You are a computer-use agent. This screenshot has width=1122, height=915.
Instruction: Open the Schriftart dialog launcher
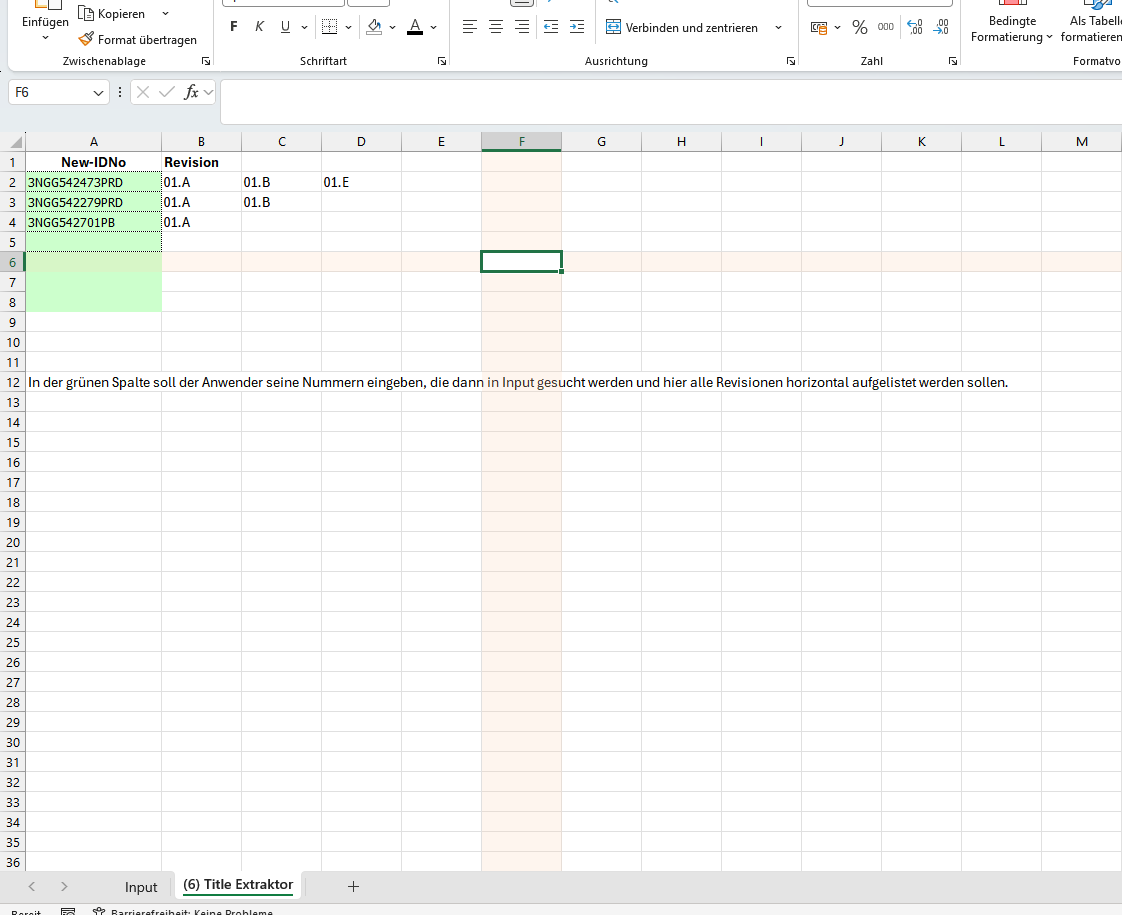[x=442, y=62]
